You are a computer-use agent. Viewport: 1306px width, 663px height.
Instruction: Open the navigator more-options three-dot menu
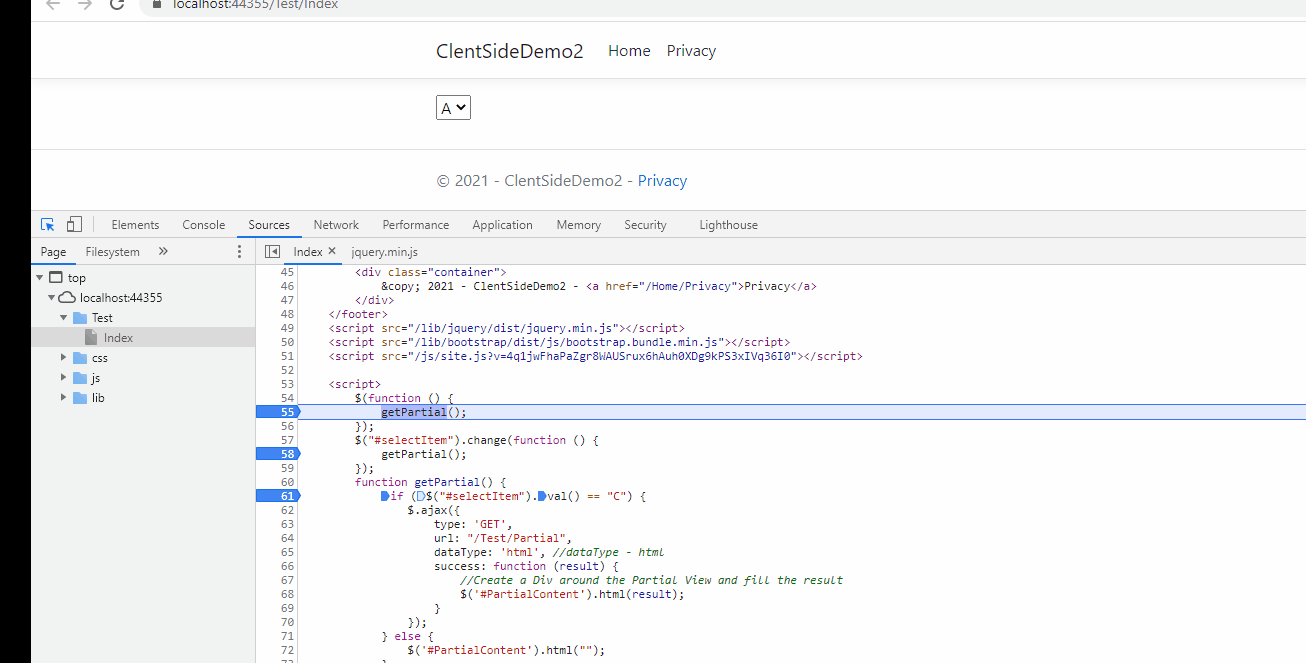(x=239, y=252)
